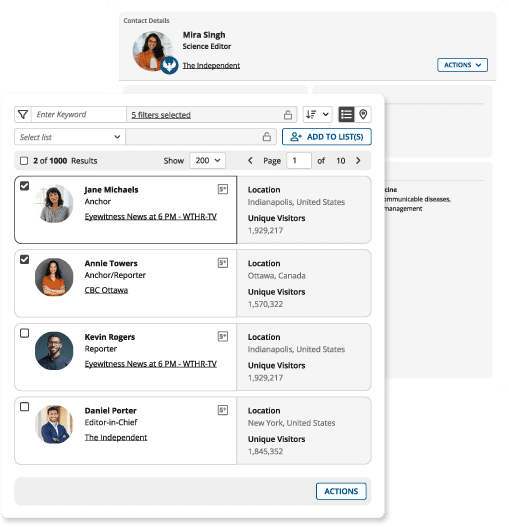
Task: Click New York, United States location text
Action: click(x=291, y=423)
